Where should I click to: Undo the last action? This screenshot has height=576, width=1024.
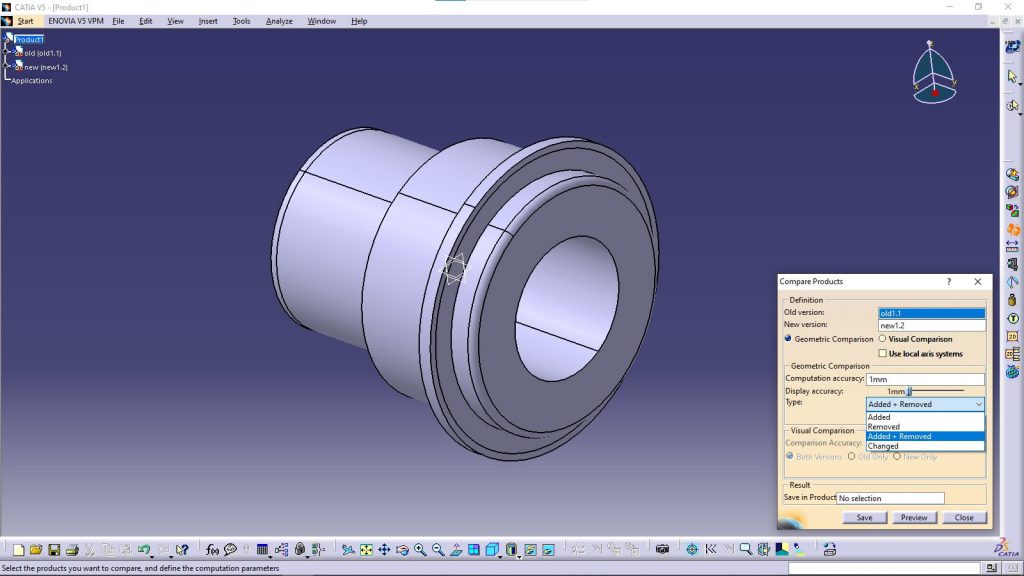tap(144, 550)
